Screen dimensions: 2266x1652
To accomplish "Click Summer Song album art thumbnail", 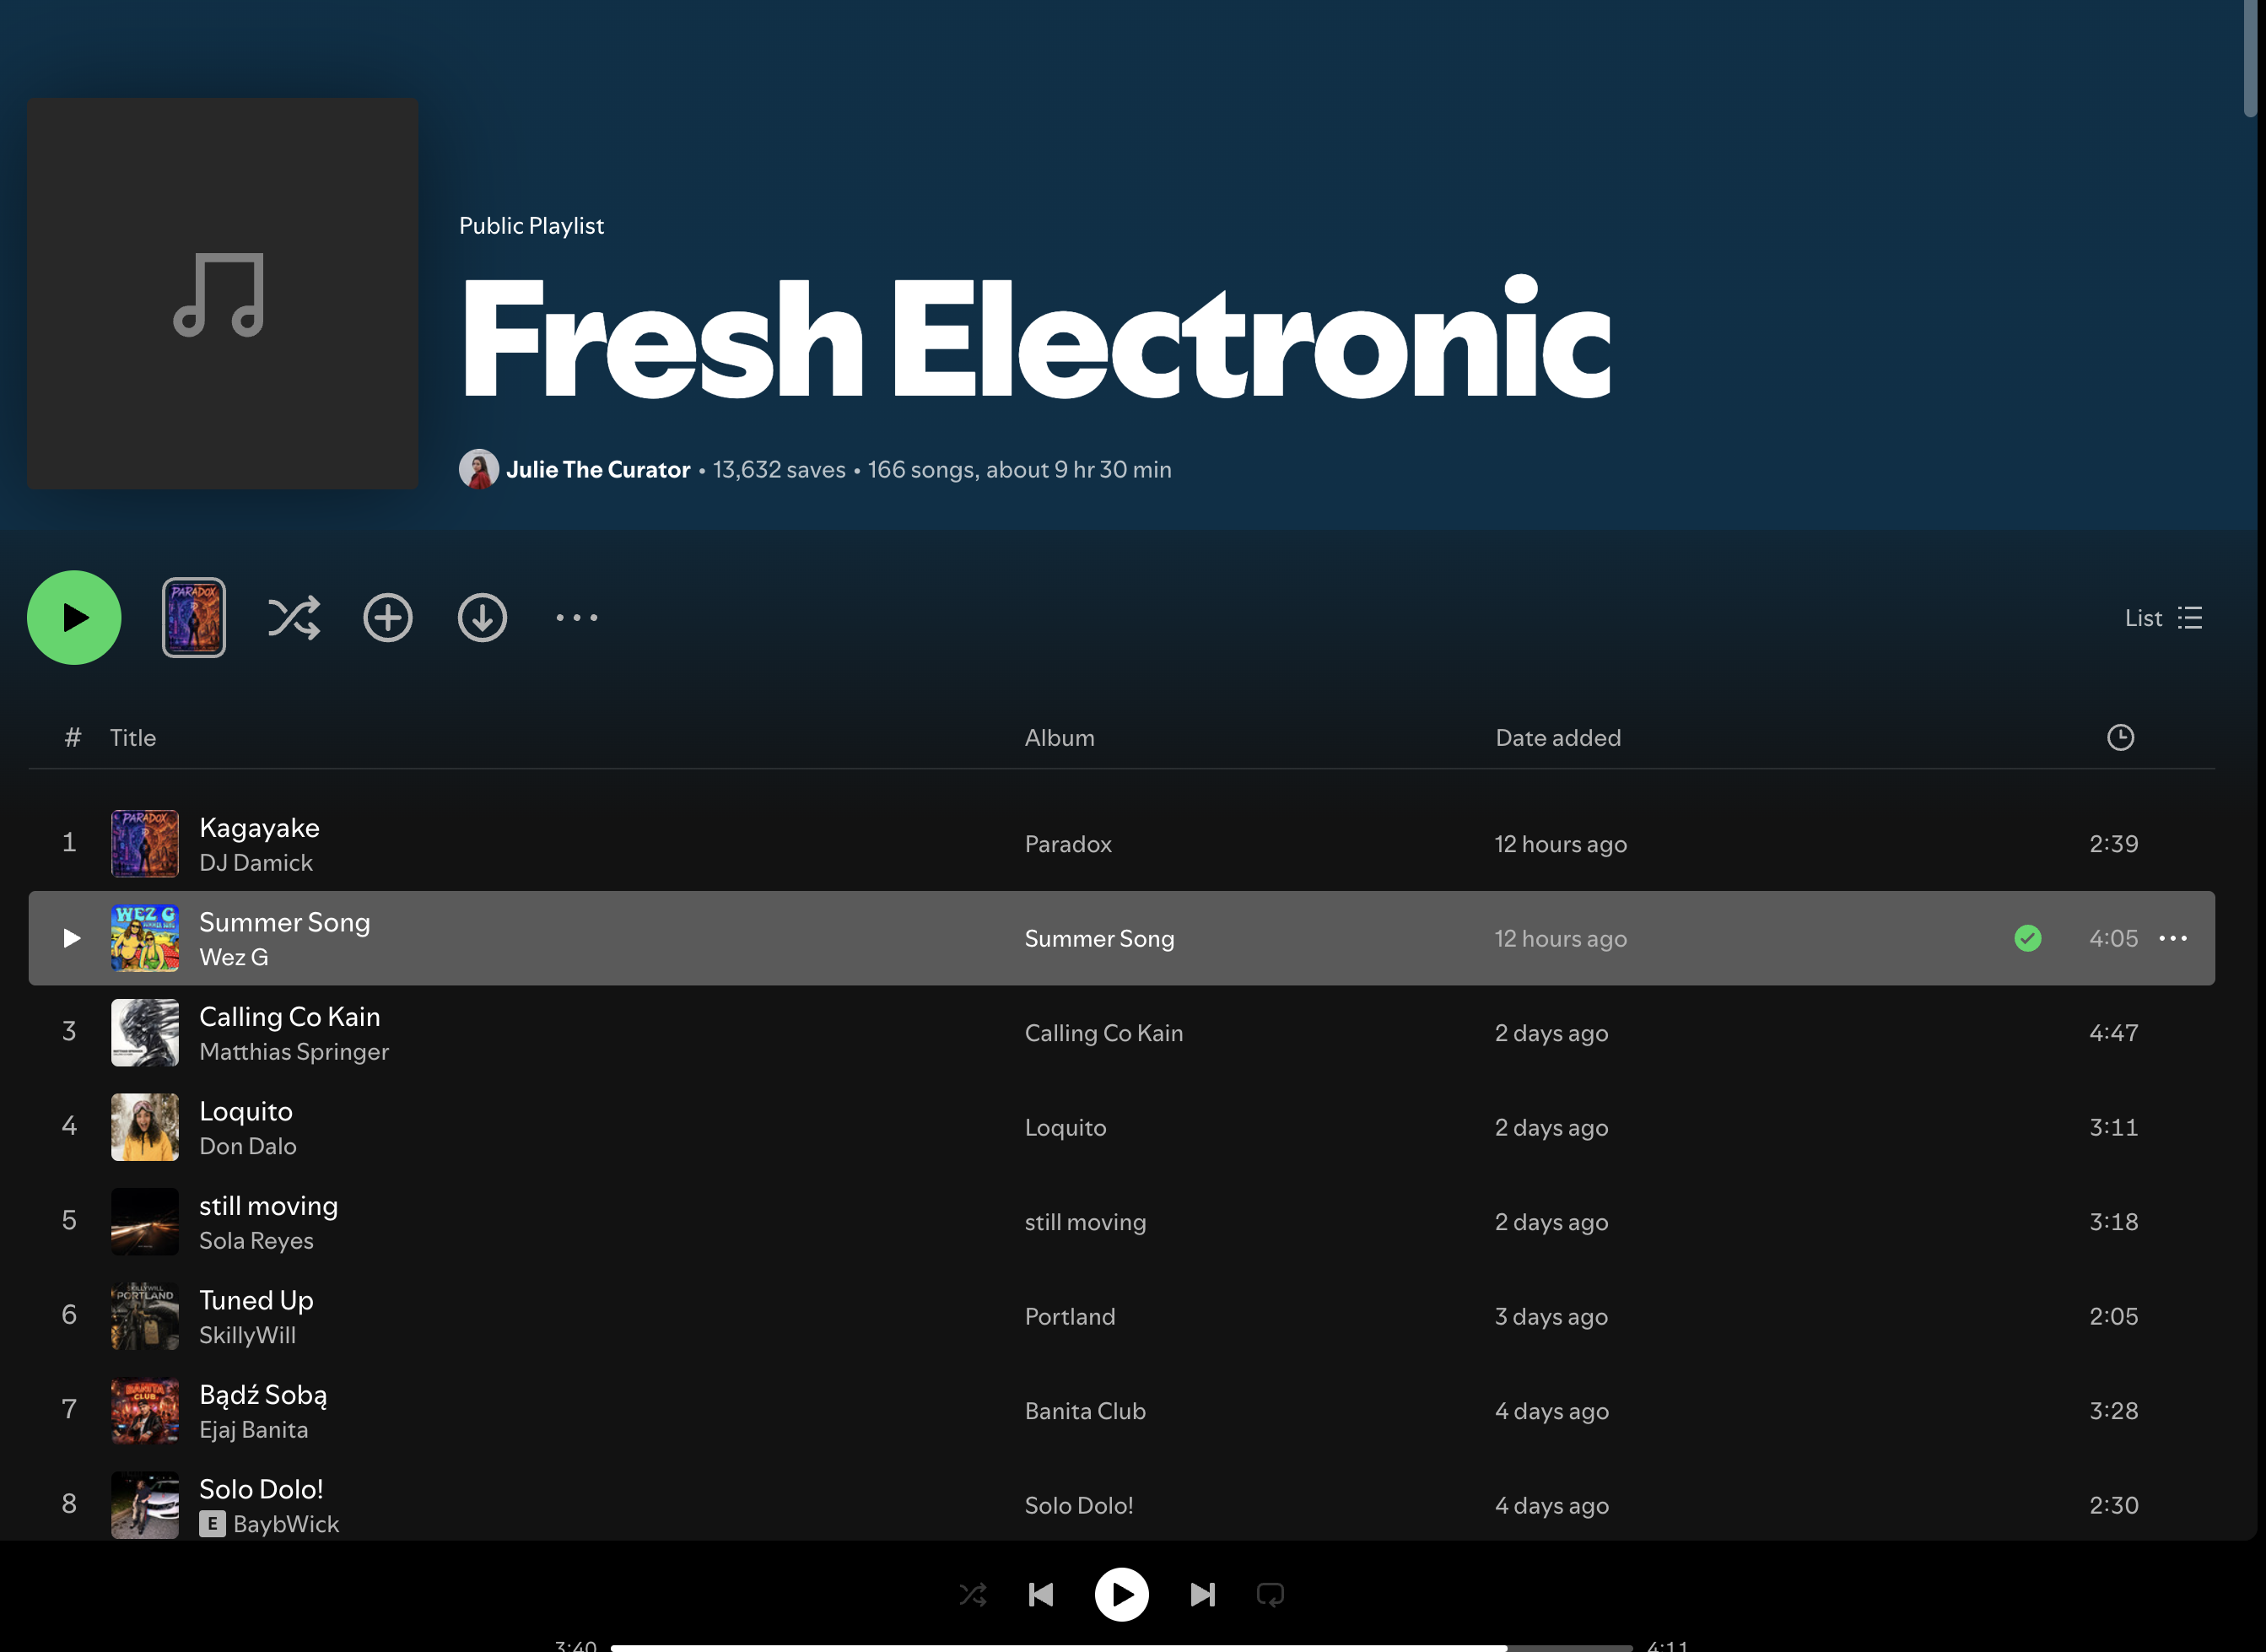I will tap(145, 938).
